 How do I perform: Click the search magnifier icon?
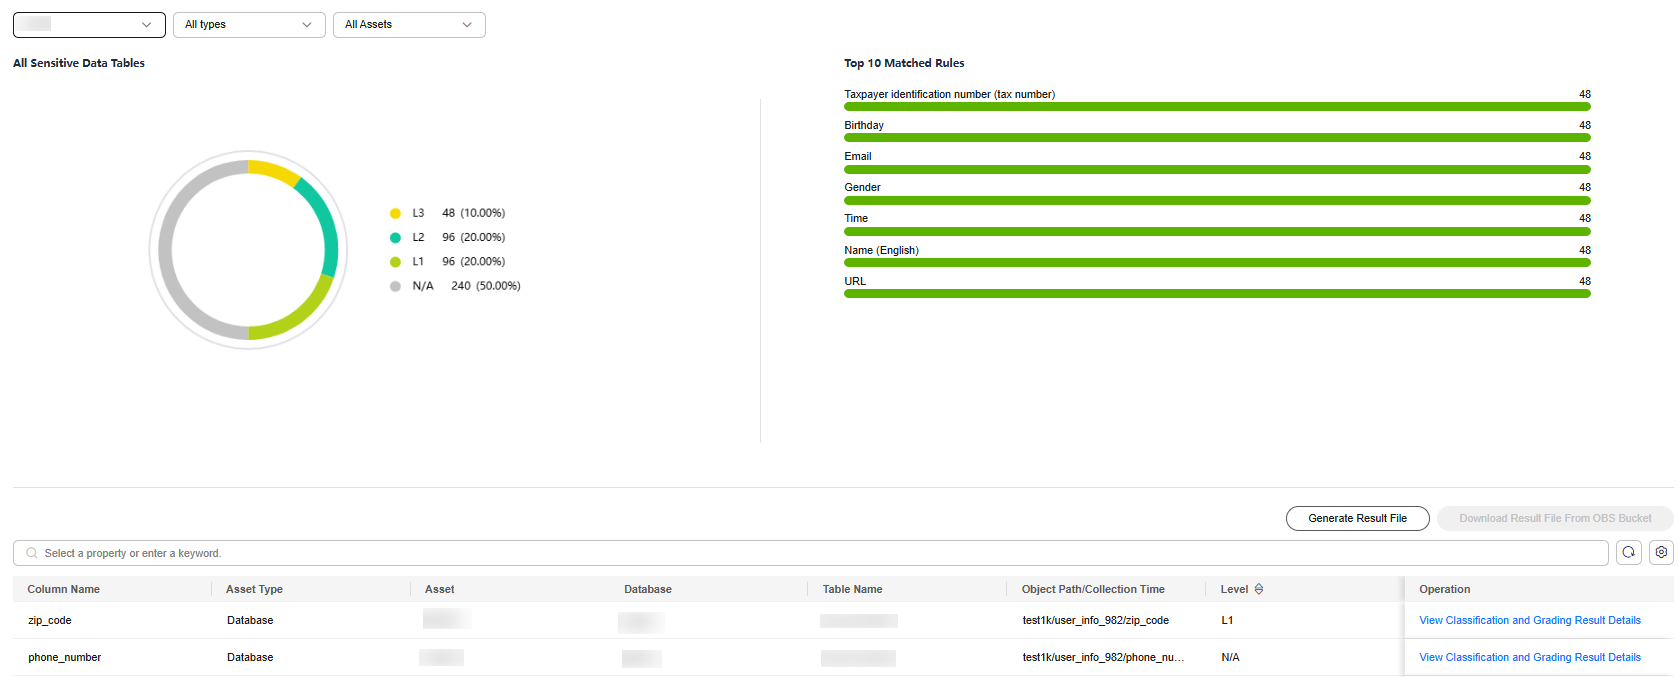click(32, 553)
